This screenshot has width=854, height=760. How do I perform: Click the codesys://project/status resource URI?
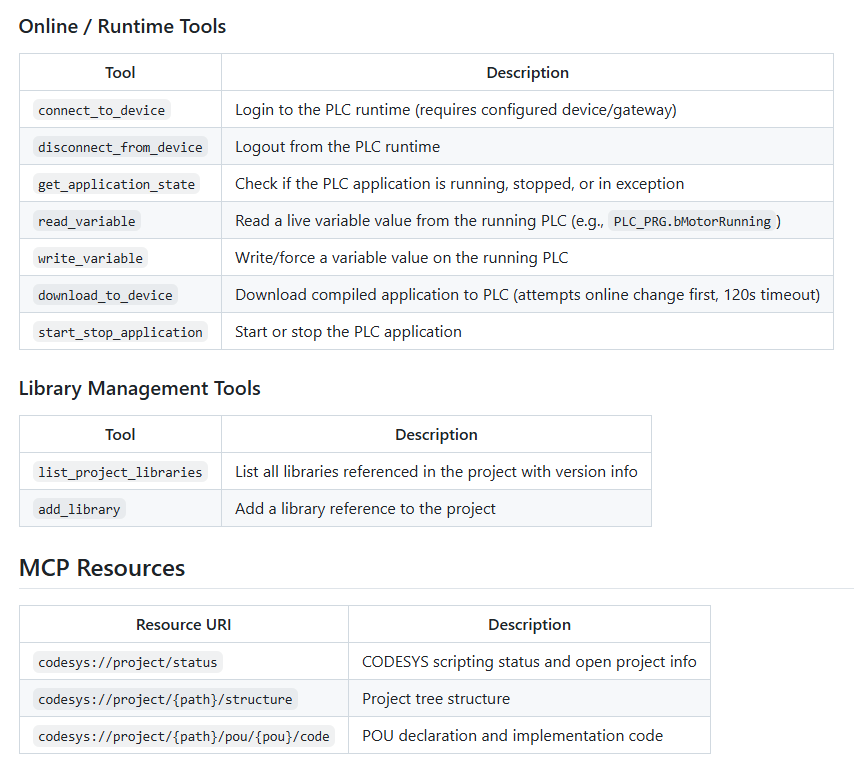(127, 662)
